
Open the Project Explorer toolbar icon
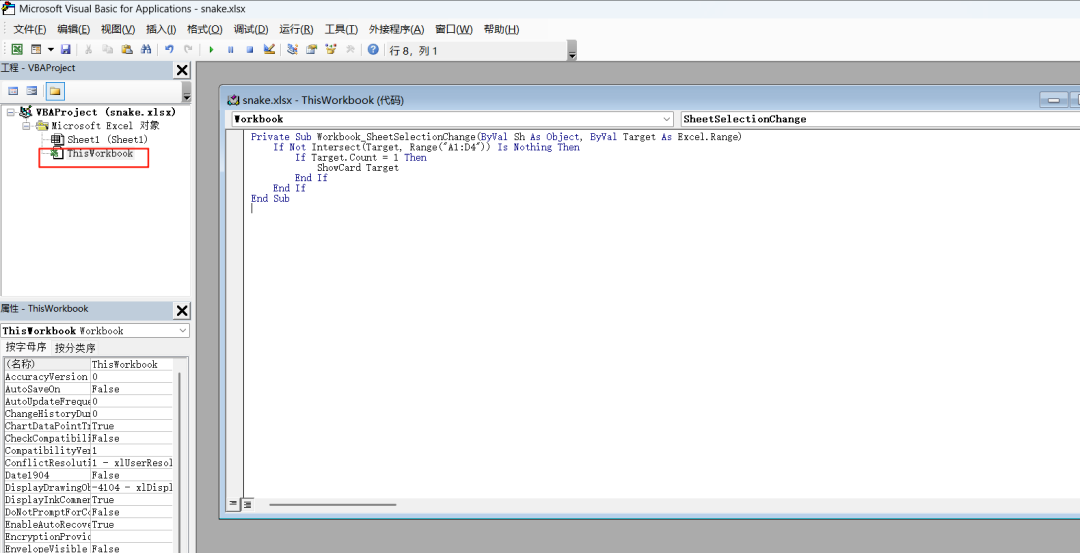[293, 50]
